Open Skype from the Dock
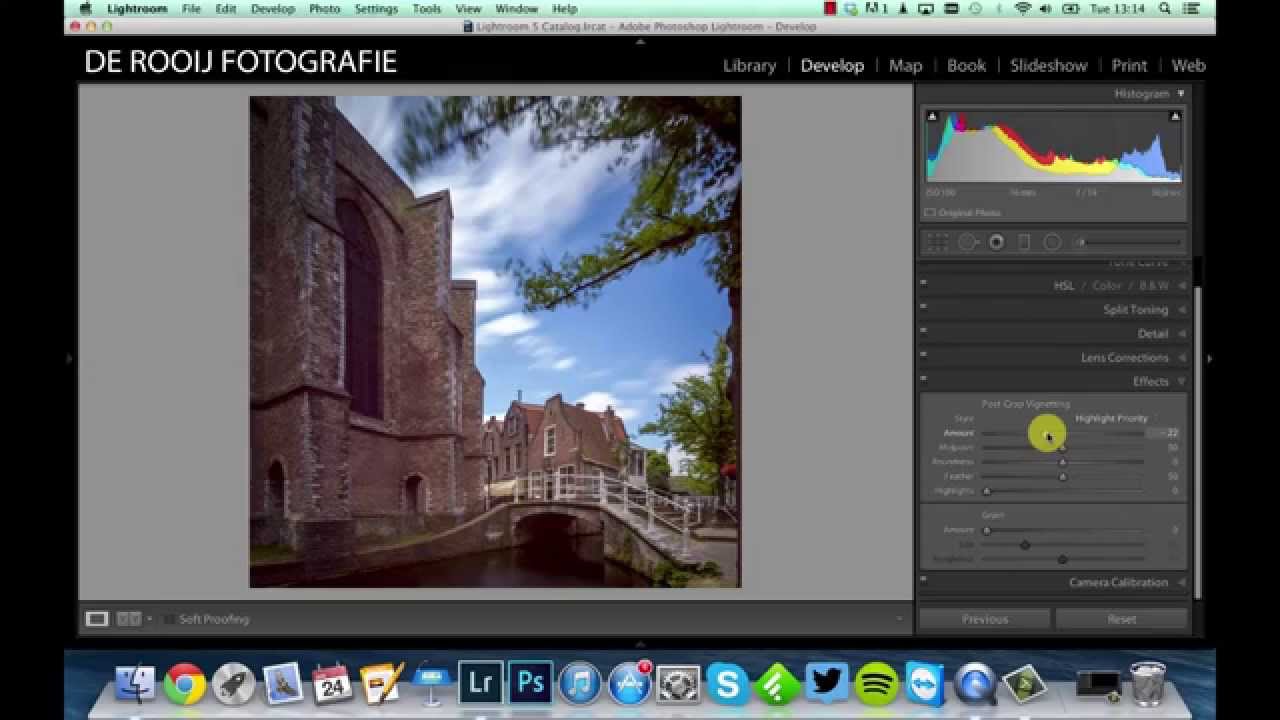 click(728, 685)
